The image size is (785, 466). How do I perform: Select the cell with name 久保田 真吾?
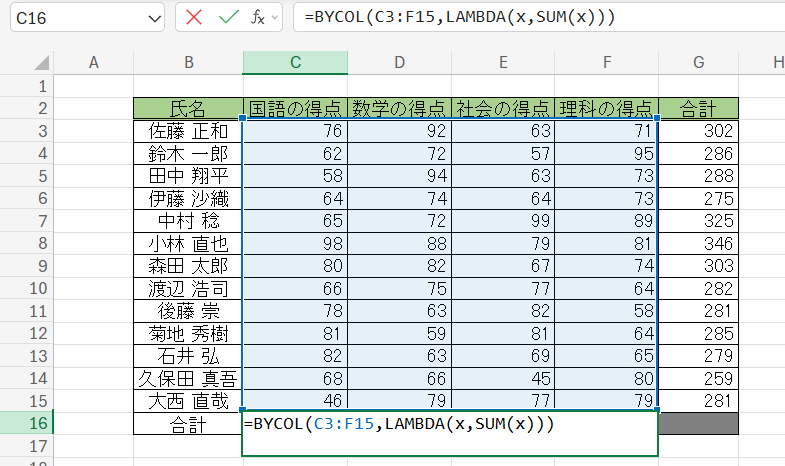(x=188, y=378)
